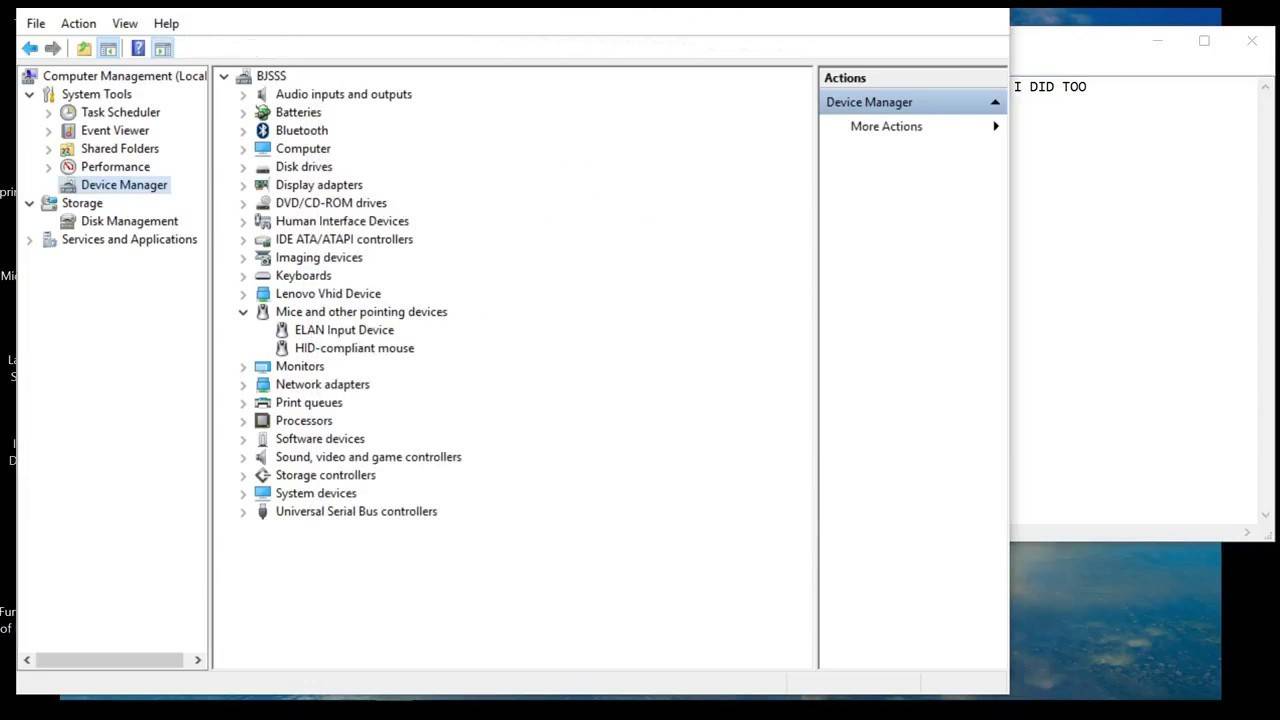Expand the System devices category

243,493
